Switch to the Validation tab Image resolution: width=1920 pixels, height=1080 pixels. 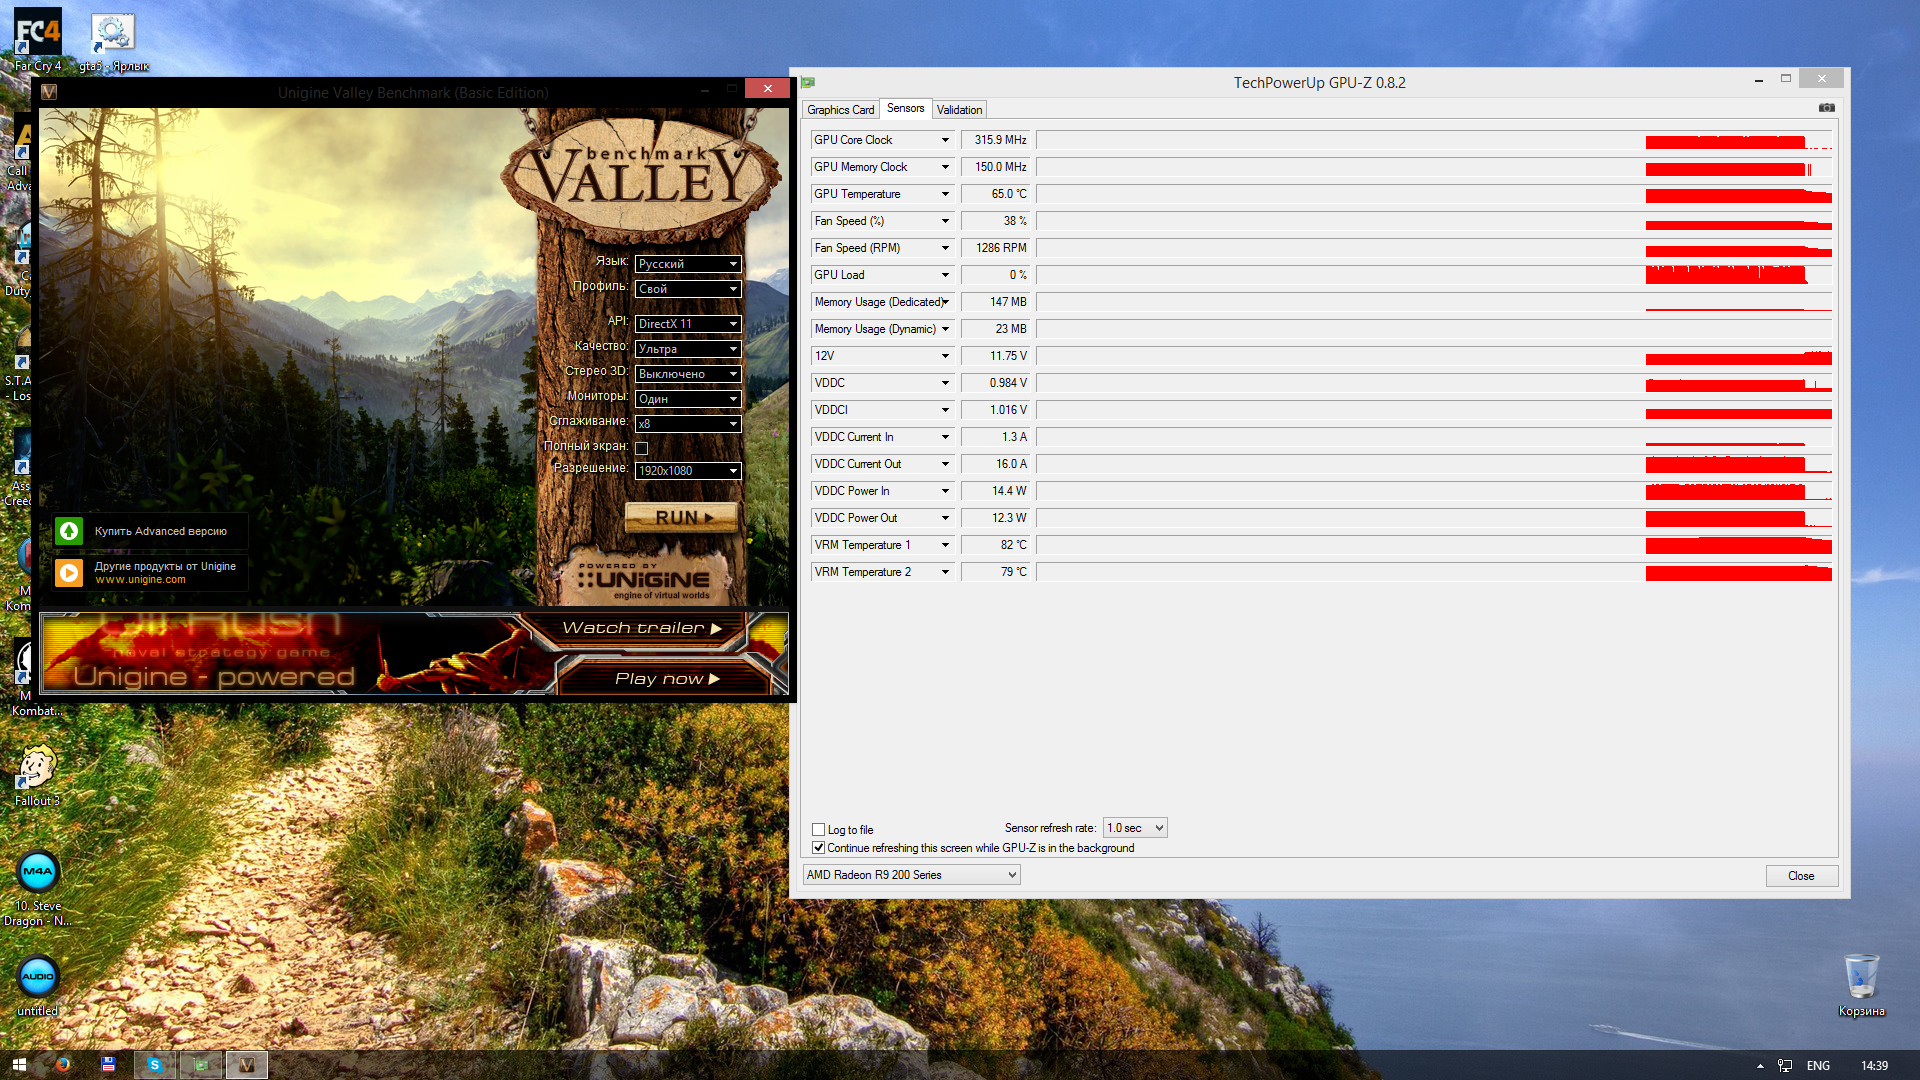point(959,110)
